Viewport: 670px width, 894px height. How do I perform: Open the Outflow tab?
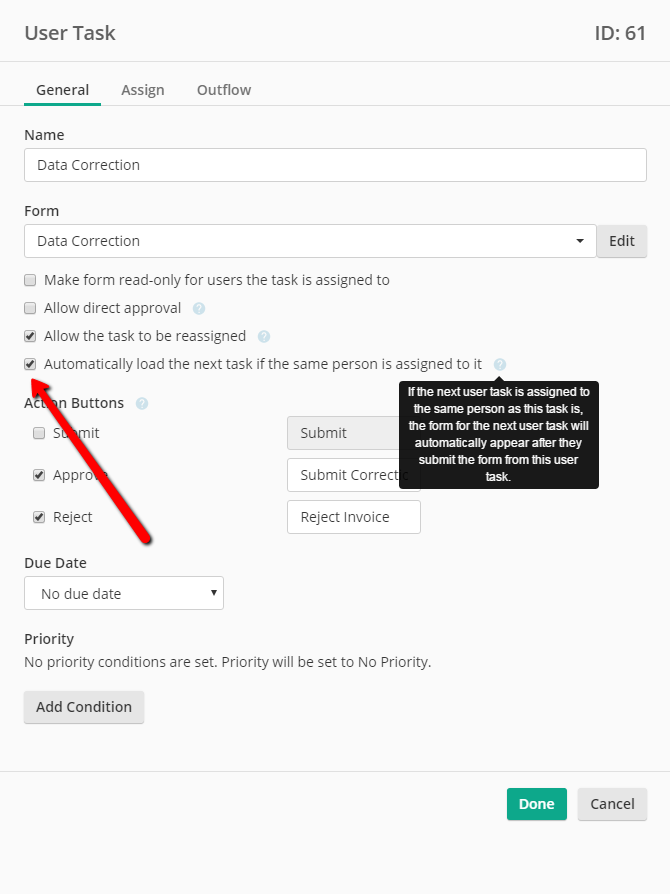[224, 90]
